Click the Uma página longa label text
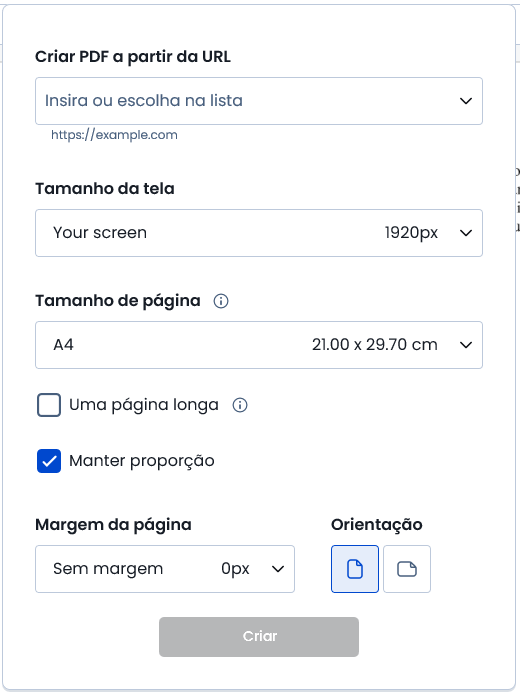 point(144,405)
